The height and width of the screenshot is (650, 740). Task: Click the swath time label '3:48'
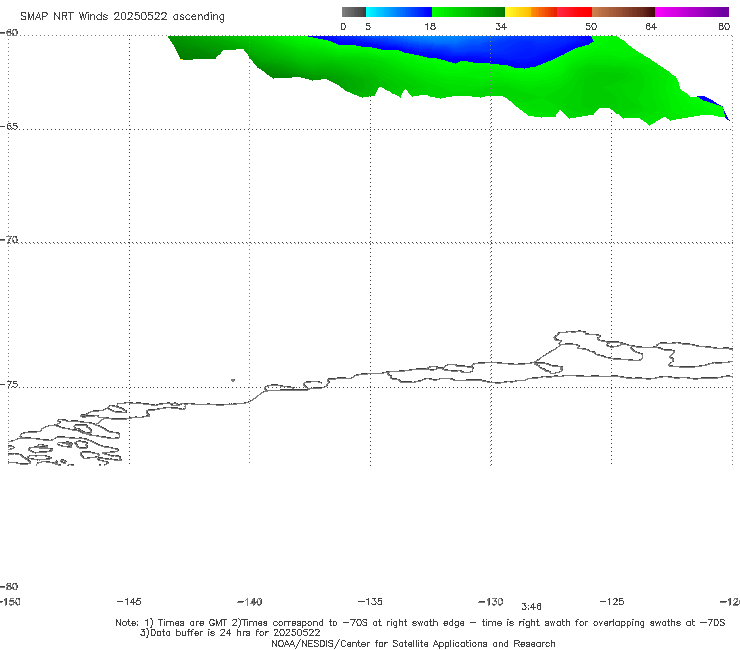[531, 607]
